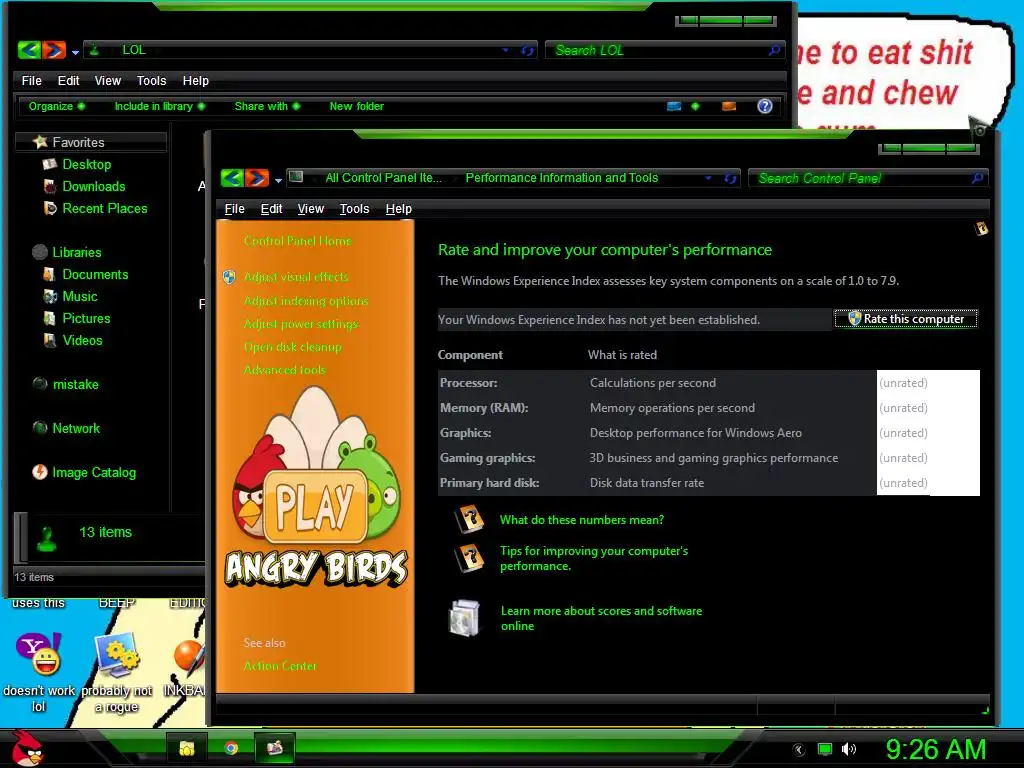Open the Include in library dropdown
The width and height of the screenshot is (1024, 768).
pyautogui.click(x=159, y=106)
